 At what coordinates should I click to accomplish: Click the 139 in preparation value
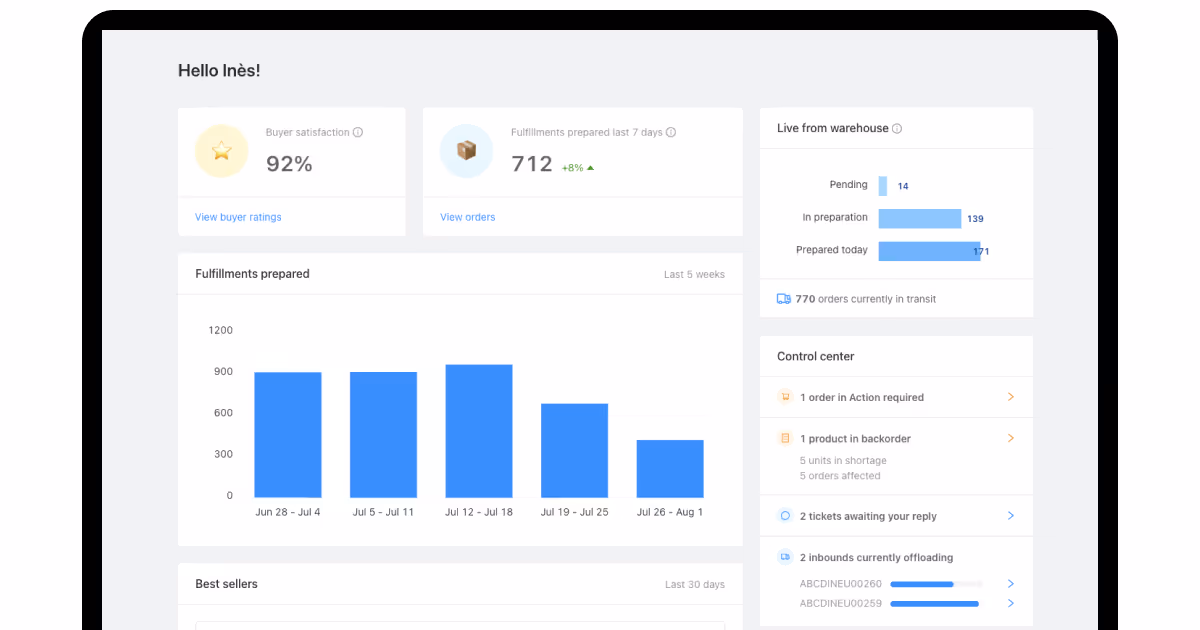tap(975, 219)
